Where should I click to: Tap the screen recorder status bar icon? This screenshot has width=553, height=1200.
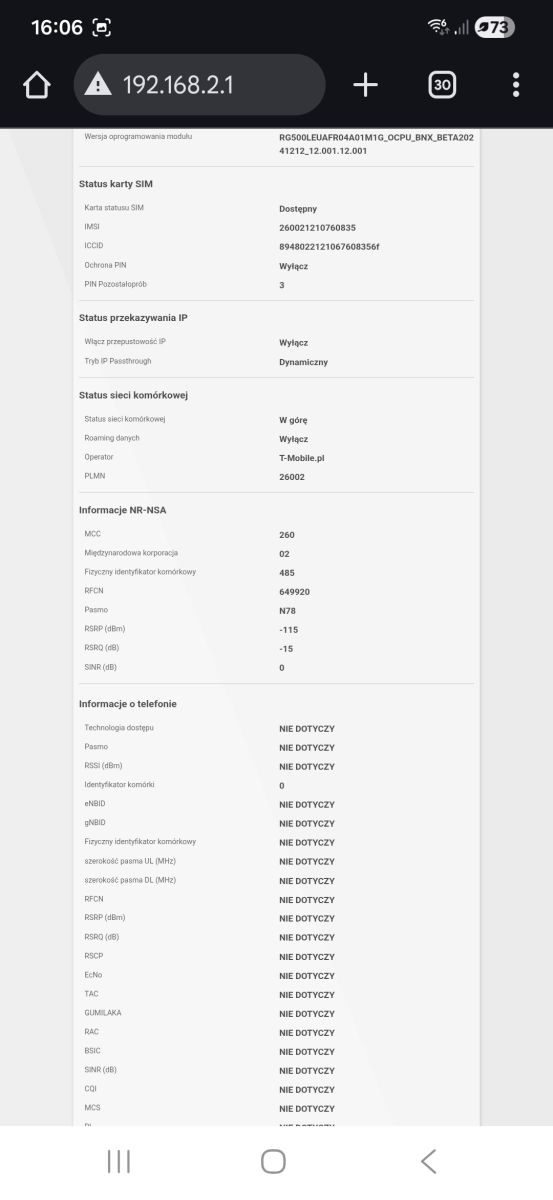pyautogui.click(x=102, y=28)
